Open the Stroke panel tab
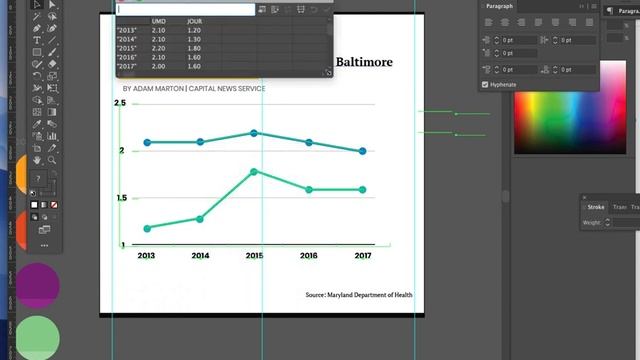This screenshot has width=640, height=360. (x=596, y=207)
